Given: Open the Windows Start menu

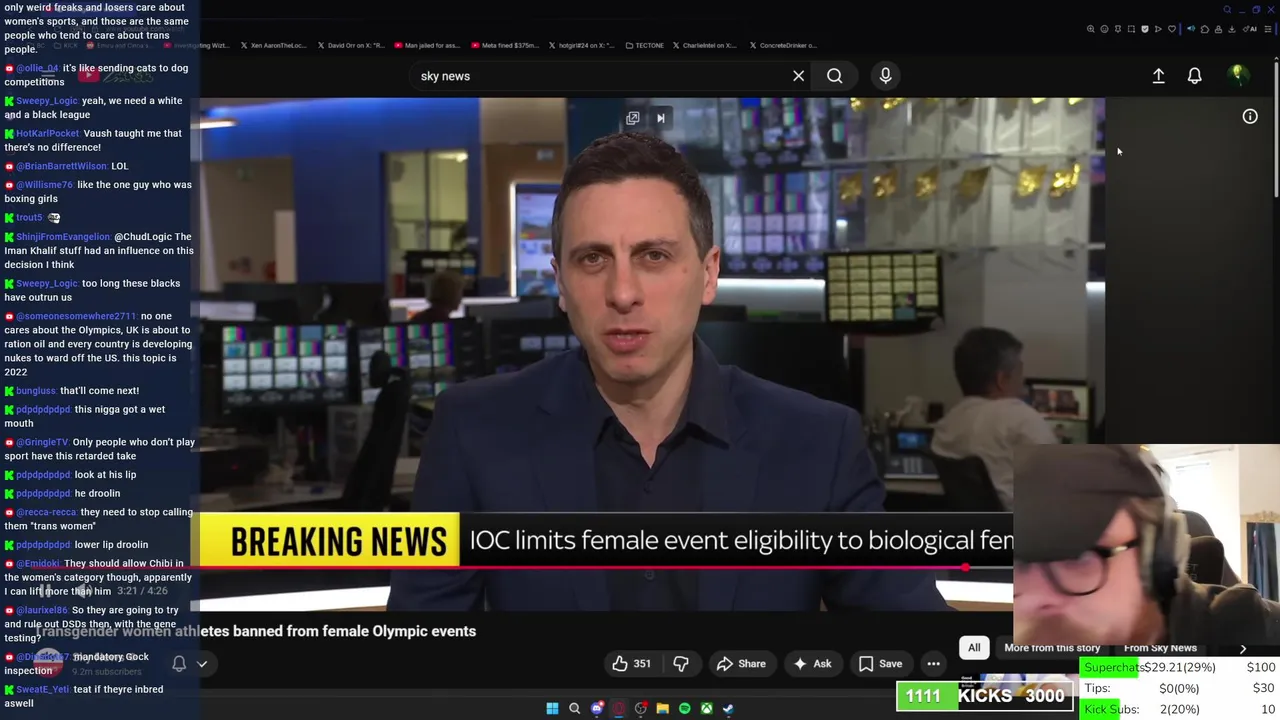Looking at the screenshot, I should [x=552, y=708].
